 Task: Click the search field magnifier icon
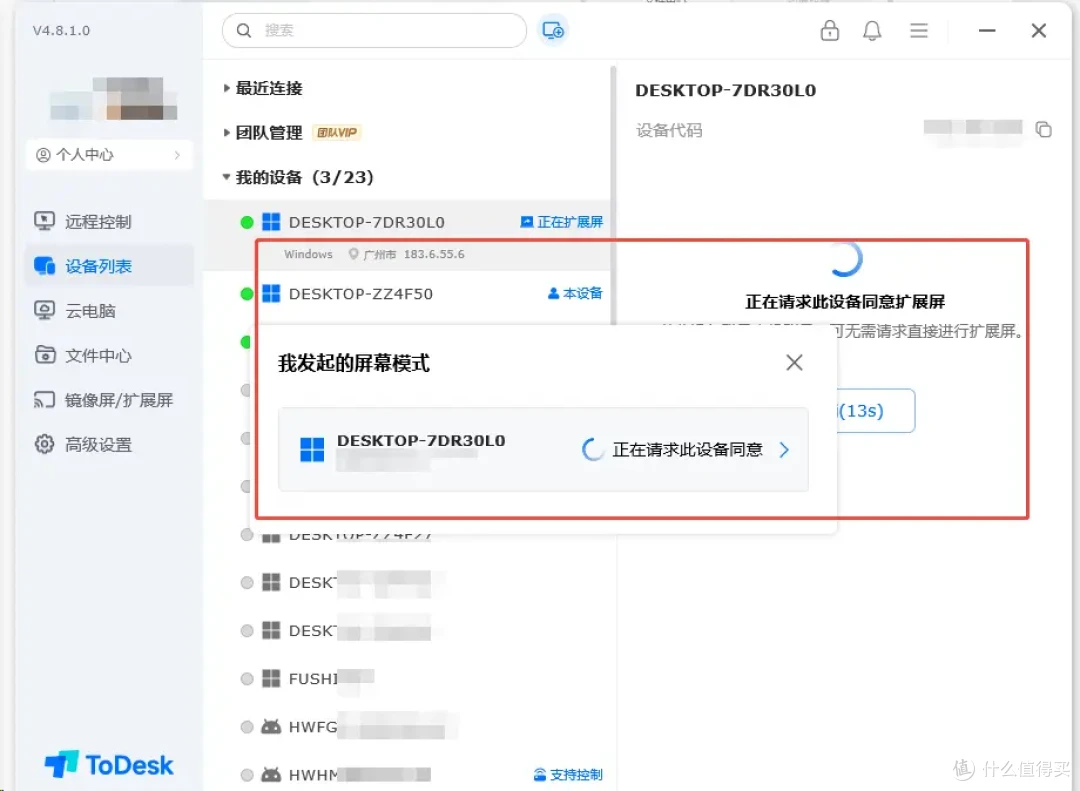(244, 30)
